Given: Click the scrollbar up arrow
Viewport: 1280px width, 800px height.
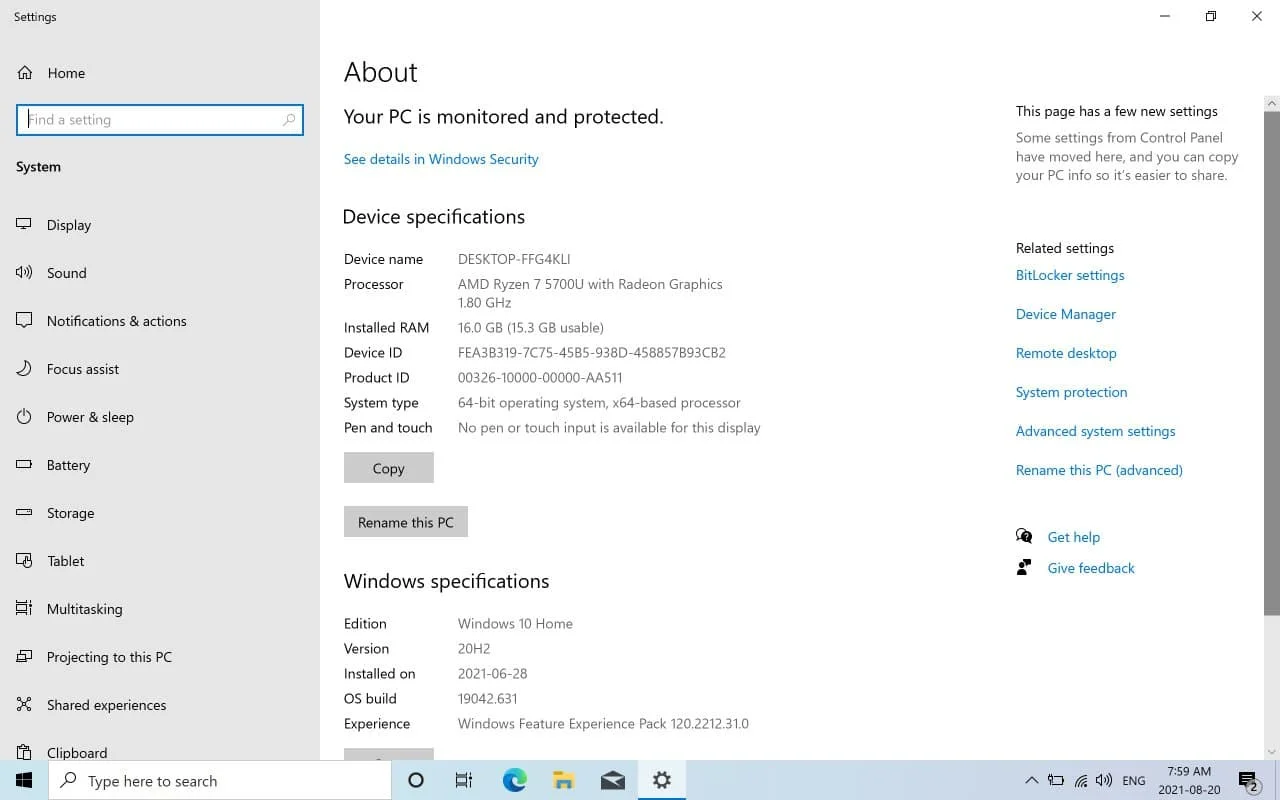Looking at the screenshot, I should pyautogui.click(x=1272, y=103).
